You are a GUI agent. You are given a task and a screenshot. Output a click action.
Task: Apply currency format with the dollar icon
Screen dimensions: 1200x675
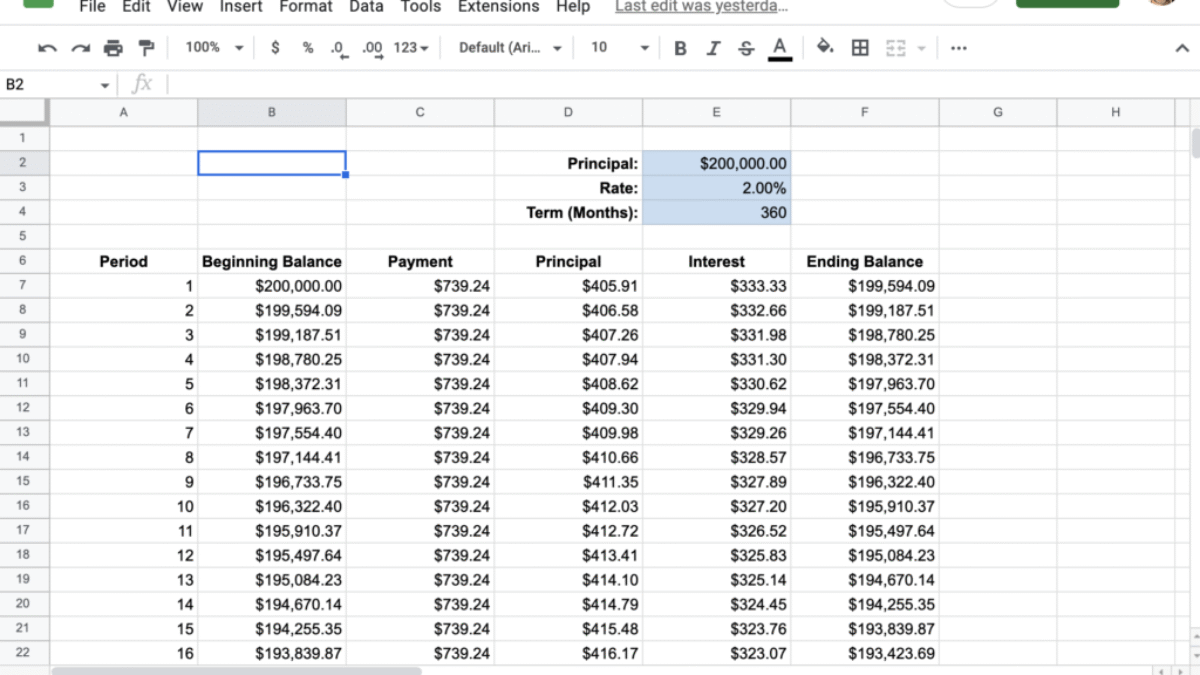[x=275, y=48]
